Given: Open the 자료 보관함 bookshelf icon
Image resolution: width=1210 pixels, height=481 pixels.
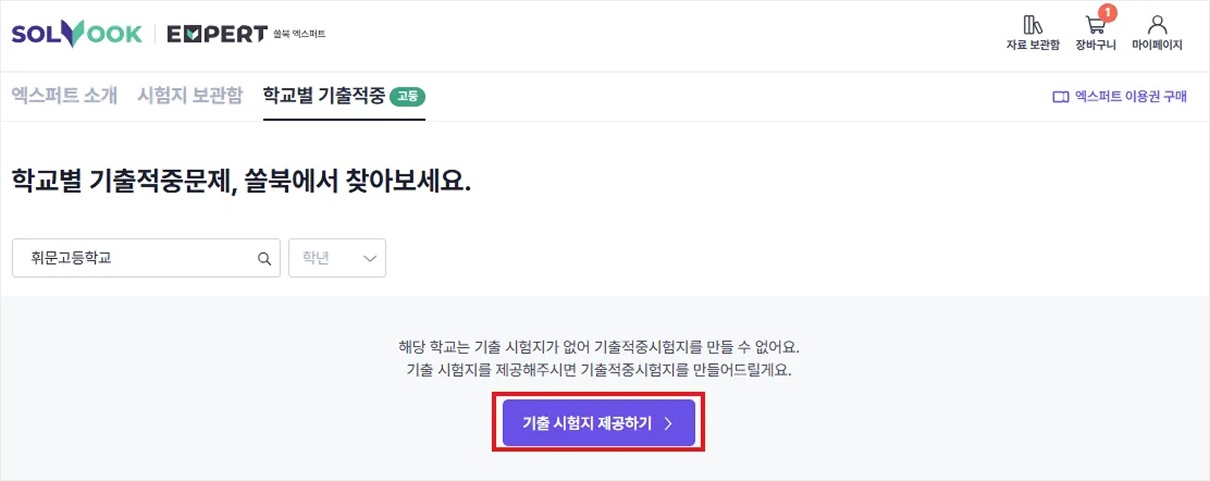Looking at the screenshot, I should pyautogui.click(x=1032, y=24).
